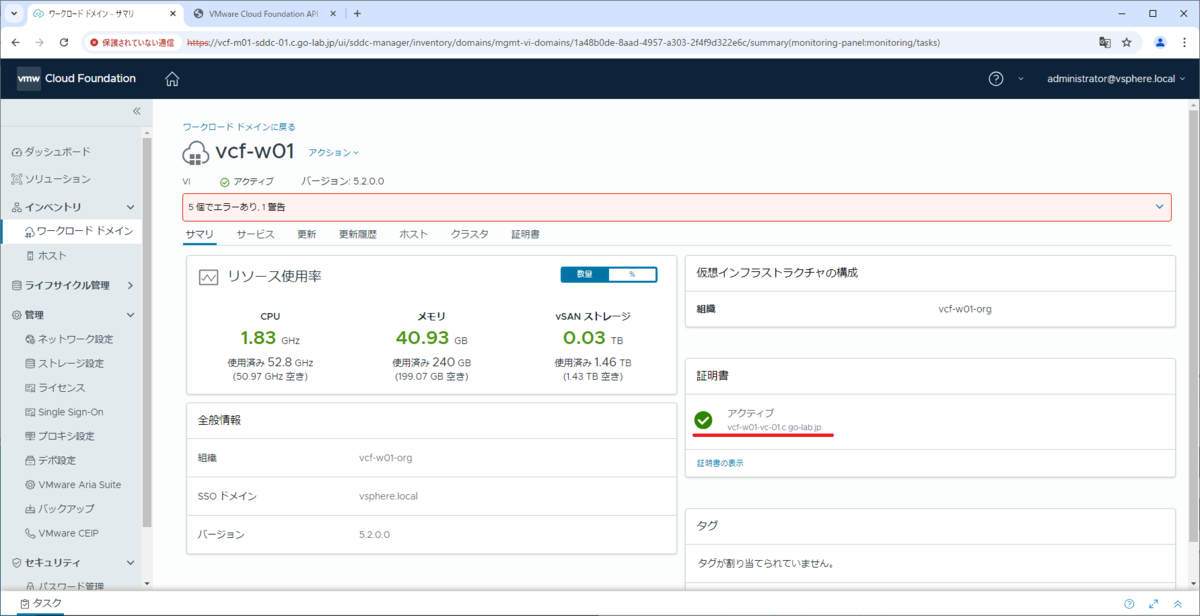Open the タスク panel at bottom
This screenshot has width=1200, height=616.
pyautogui.click(x=41, y=603)
